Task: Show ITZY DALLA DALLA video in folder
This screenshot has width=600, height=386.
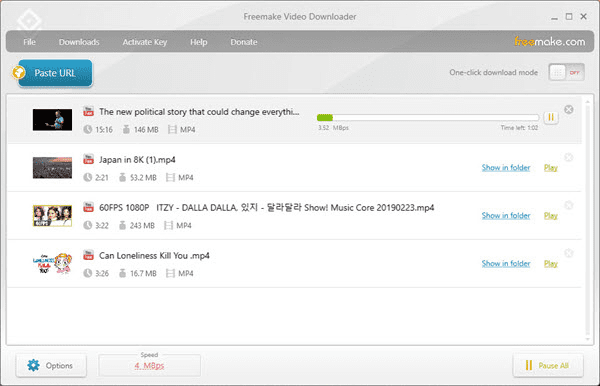Action: pyautogui.click(x=506, y=215)
